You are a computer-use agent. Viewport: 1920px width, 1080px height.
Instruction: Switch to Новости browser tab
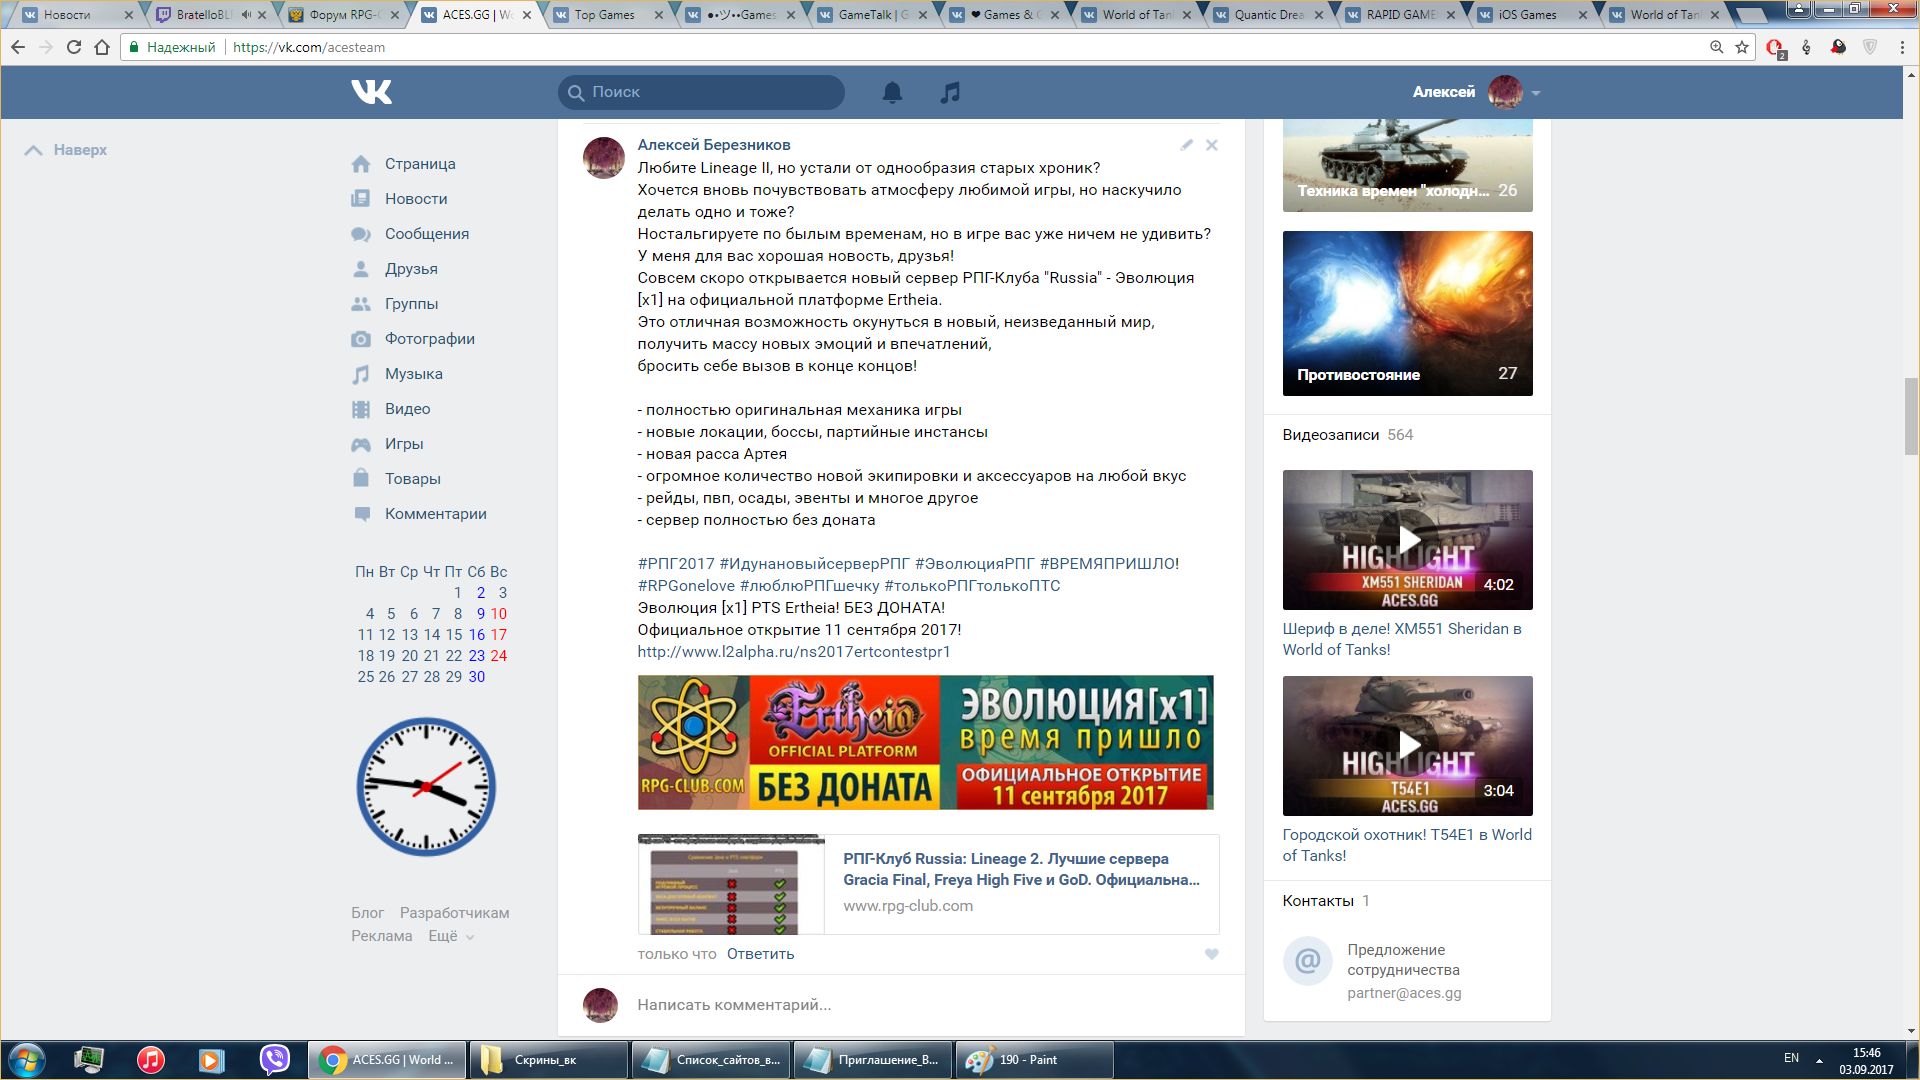pyautogui.click(x=78, y=15)
